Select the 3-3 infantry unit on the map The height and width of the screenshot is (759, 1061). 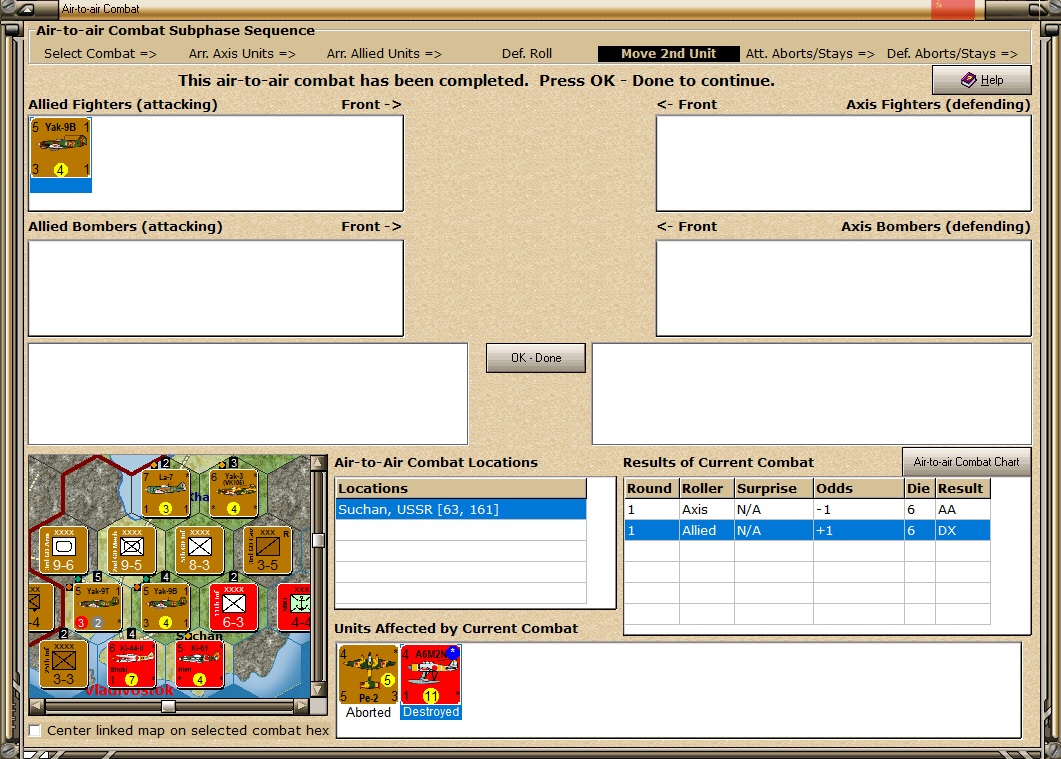tap(64, 664)
